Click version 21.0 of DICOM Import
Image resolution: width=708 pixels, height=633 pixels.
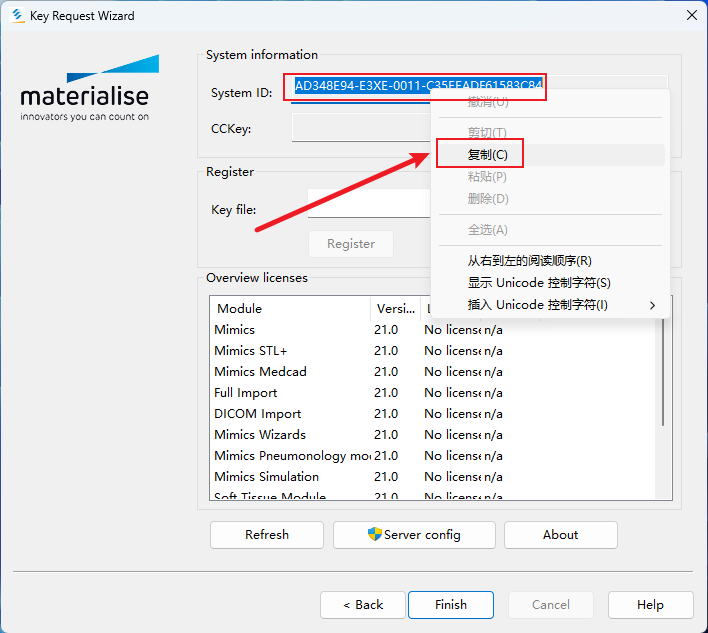click(386, 414)
